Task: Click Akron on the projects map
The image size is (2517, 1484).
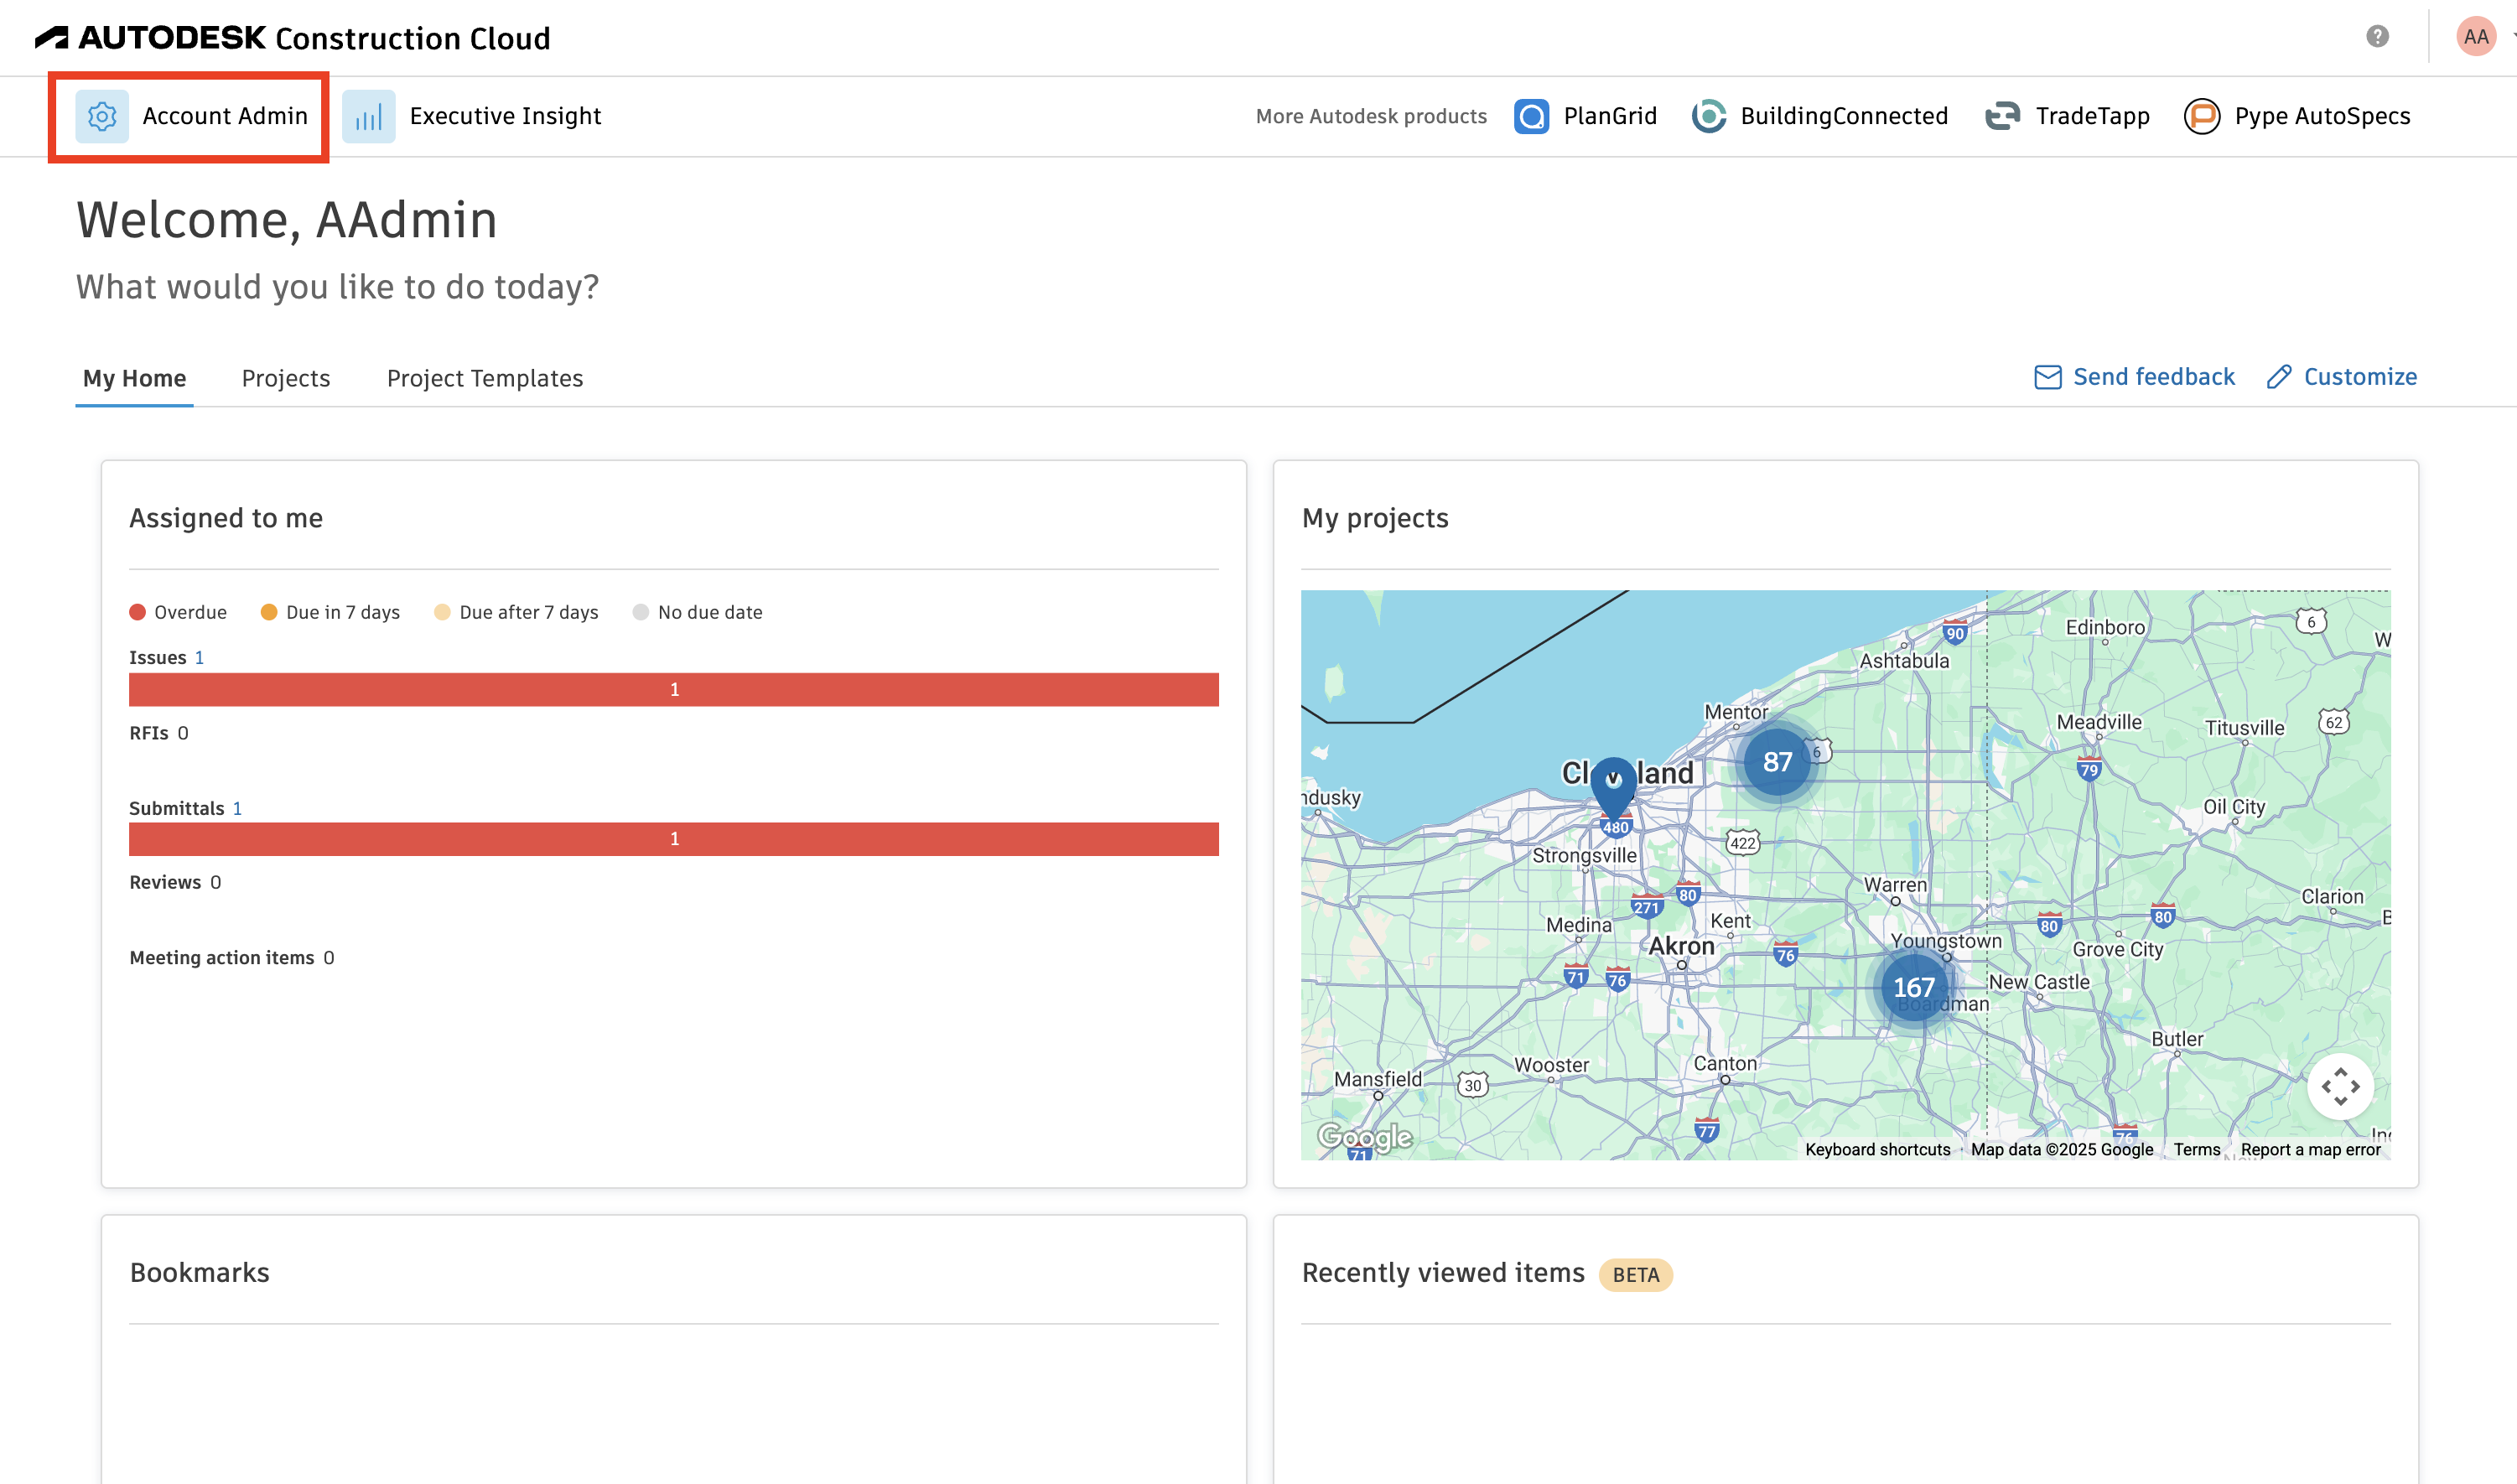Action: (1681, 946)
